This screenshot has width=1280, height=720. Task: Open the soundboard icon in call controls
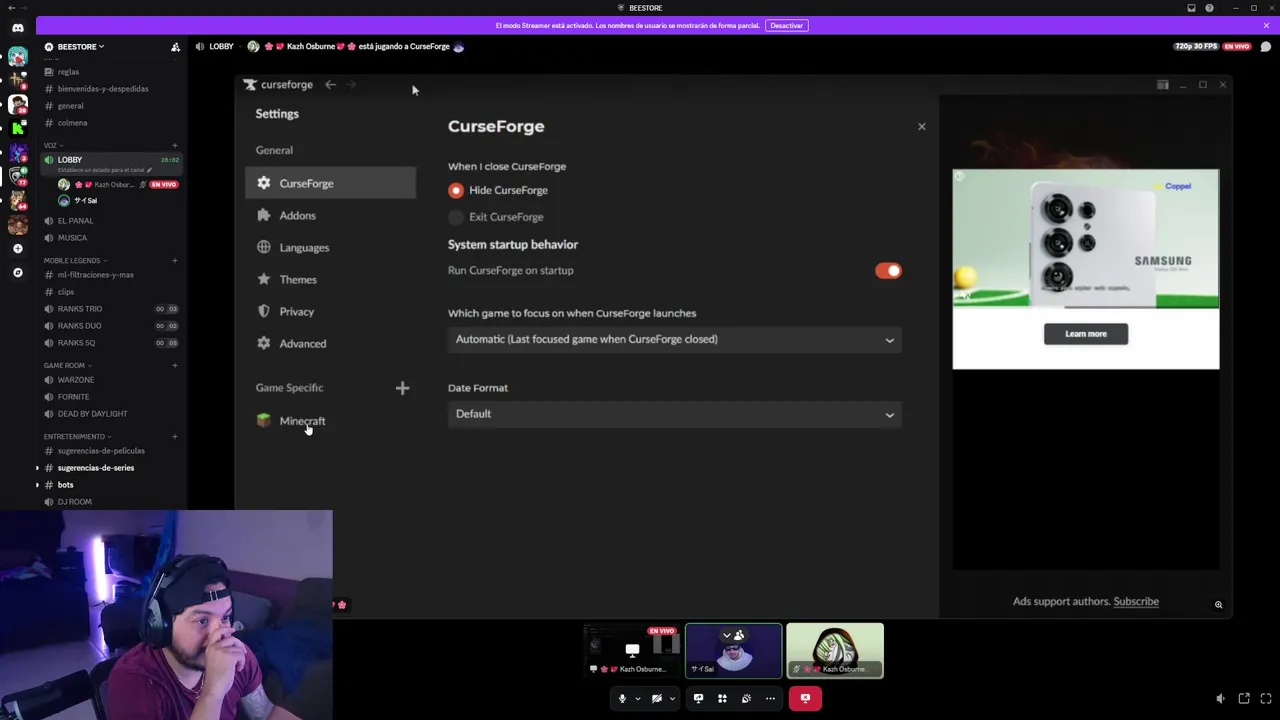(746, 698)
